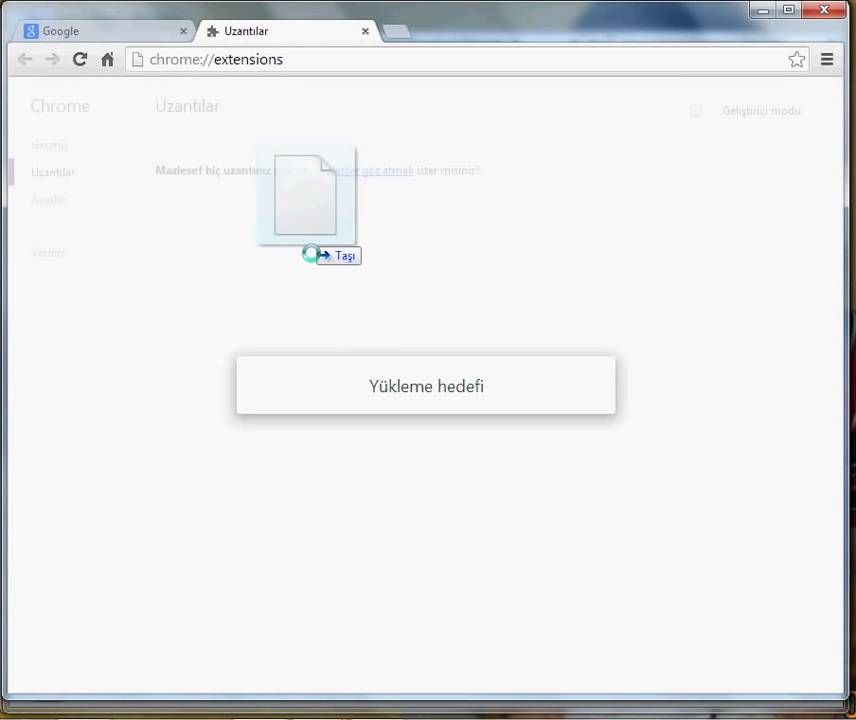Click the page icon in the address bar
The width and height of the screenshot is (856, 720).
138,59
